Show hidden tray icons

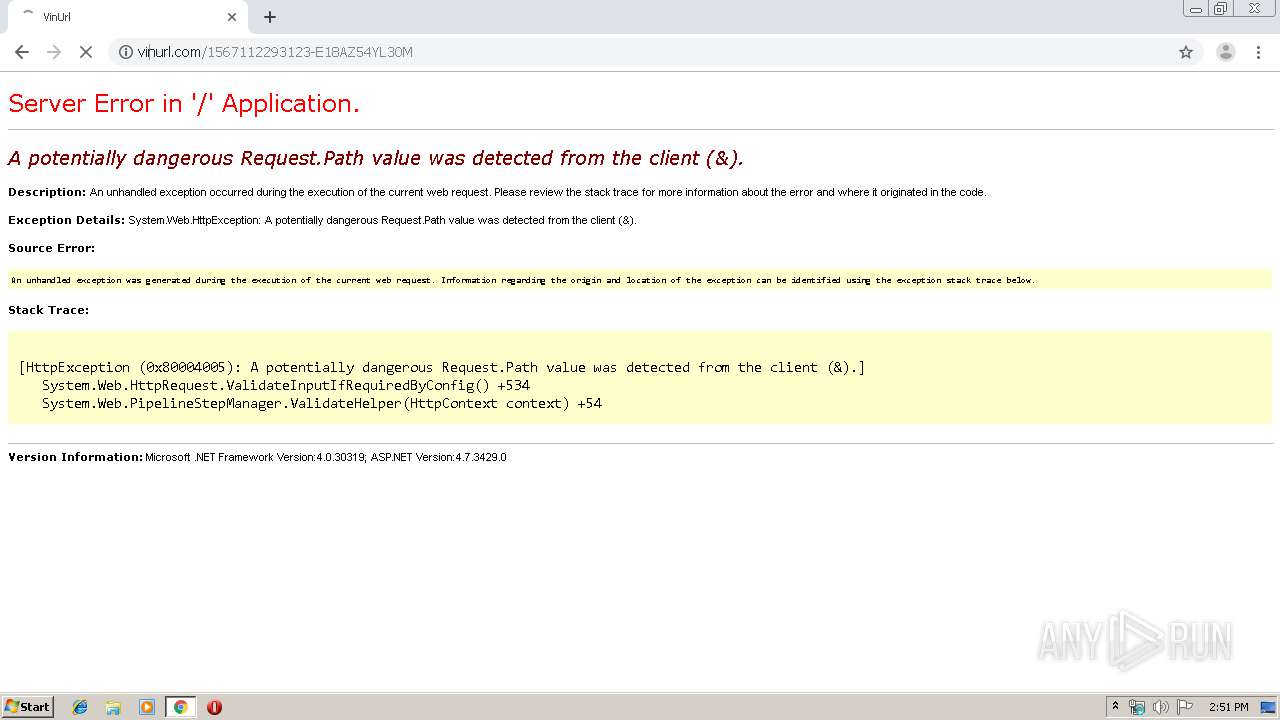point(1116,707)
